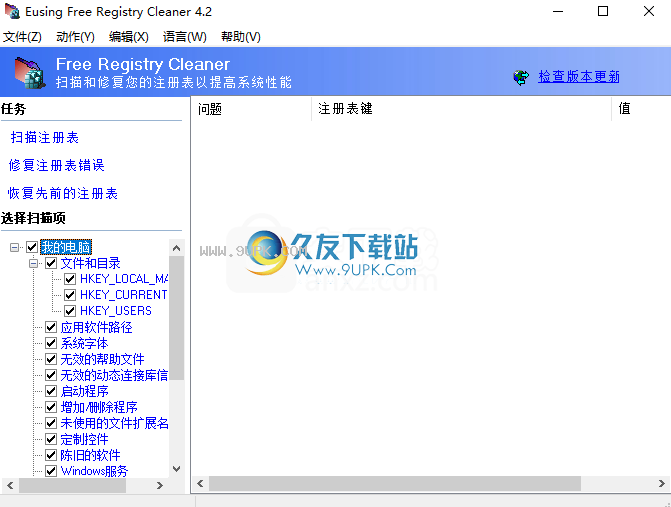
Task: Sort results by 值 column header
Action: point(641,109)
